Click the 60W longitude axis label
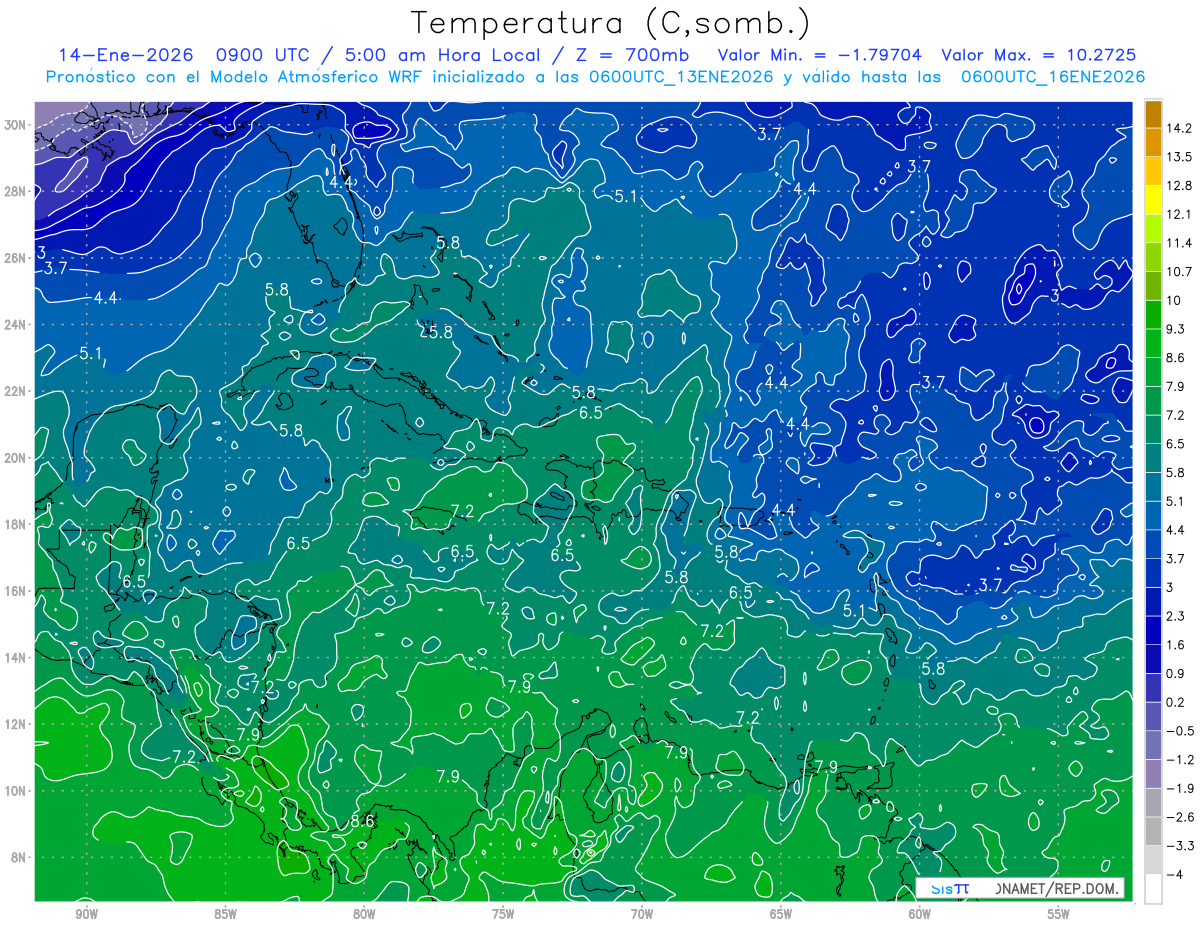The image size is (1200, 927). pos(920,914)
